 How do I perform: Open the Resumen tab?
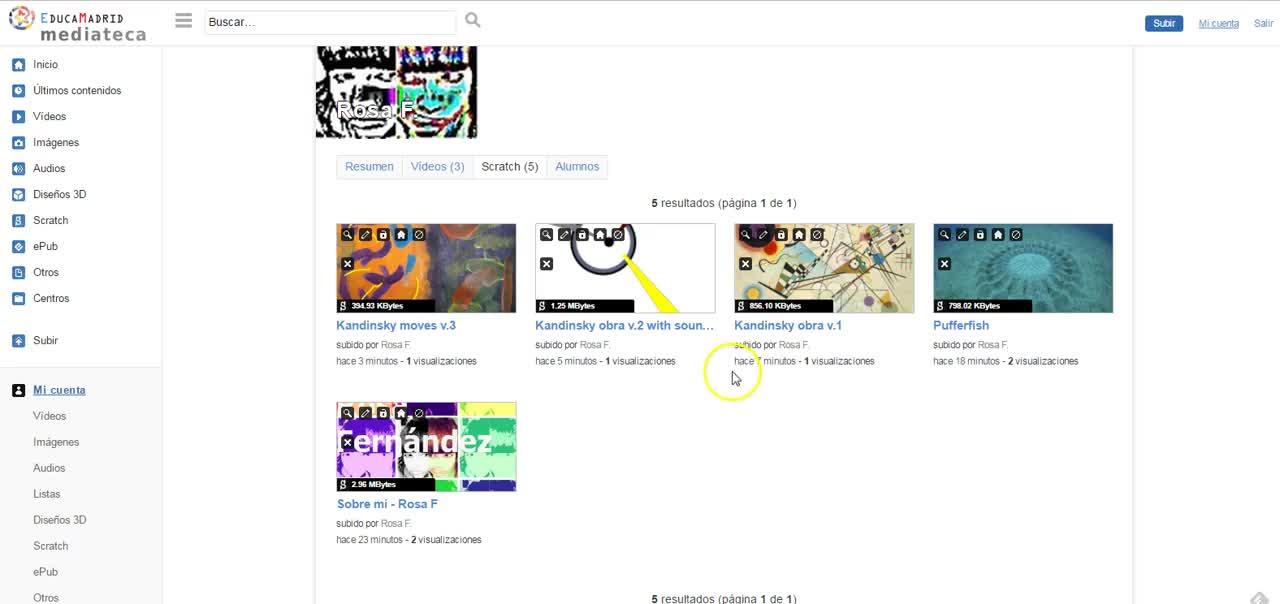[x=369, y=167]
